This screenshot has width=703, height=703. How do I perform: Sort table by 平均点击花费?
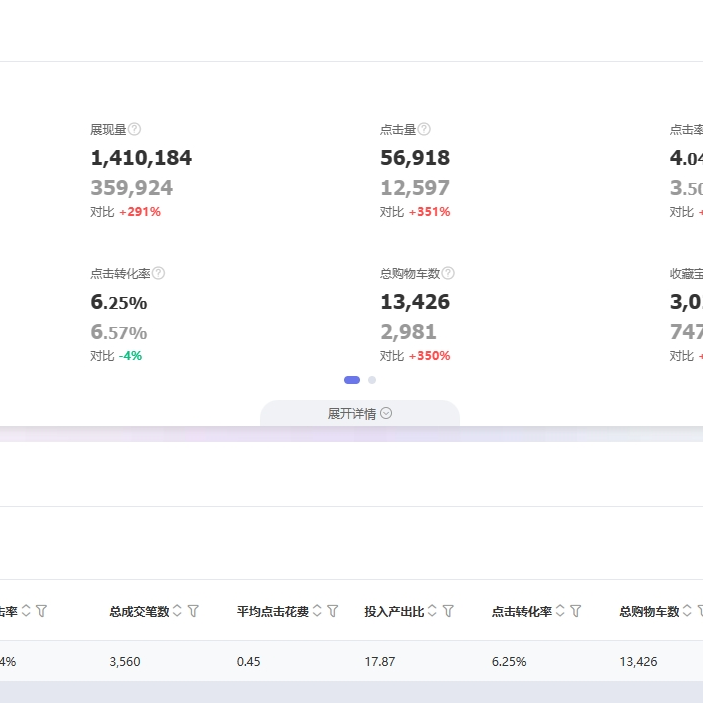(x=317, y=611)
